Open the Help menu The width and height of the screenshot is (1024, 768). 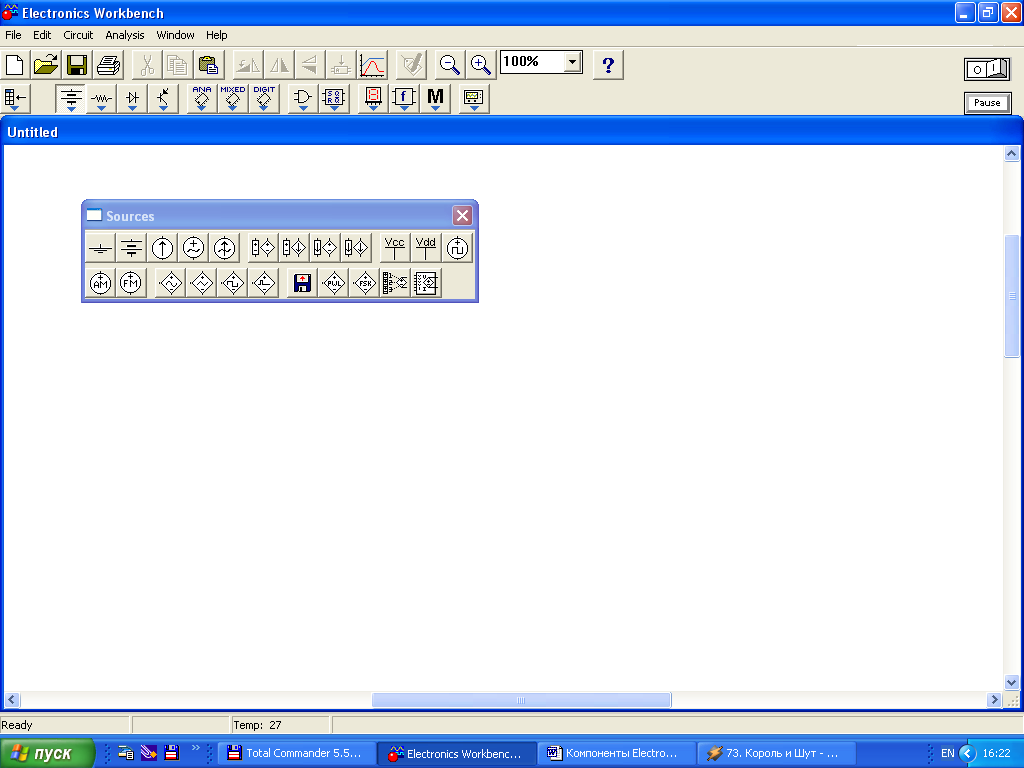[216, 35]
